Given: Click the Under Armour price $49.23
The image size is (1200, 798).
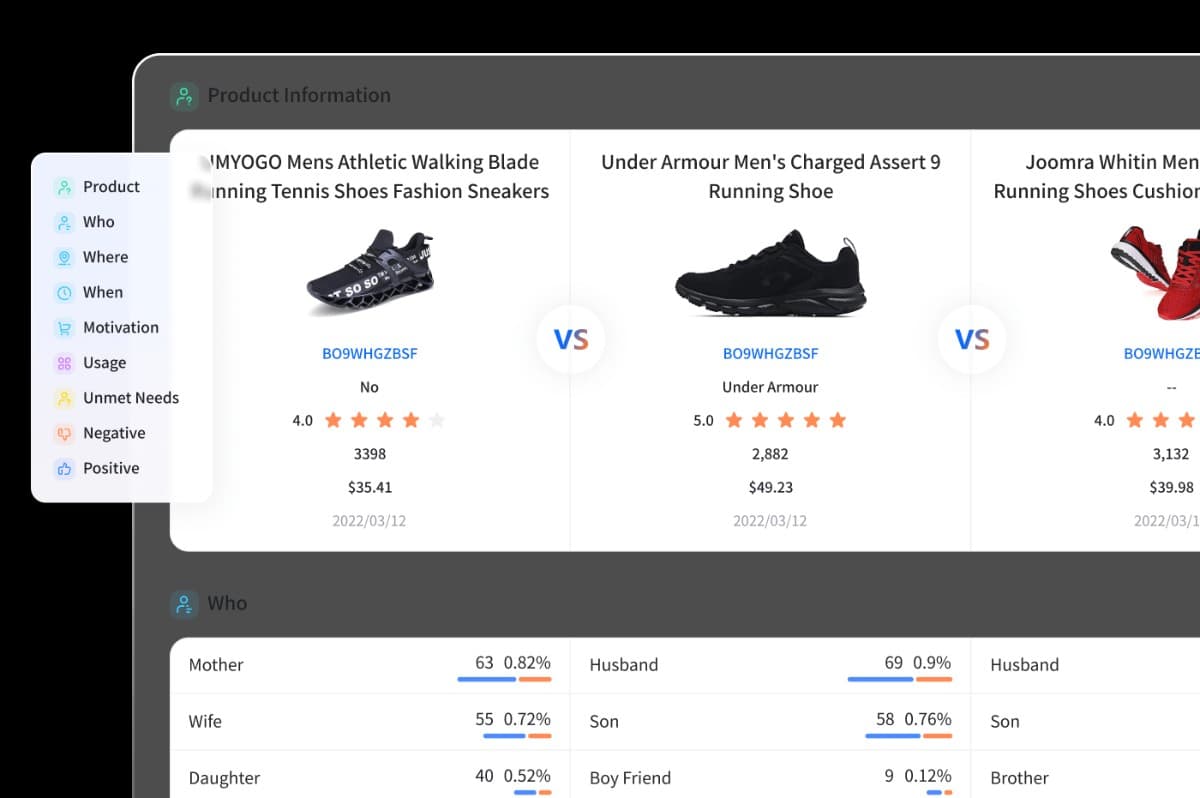Looking at the screenshot, I should (770, 488).
